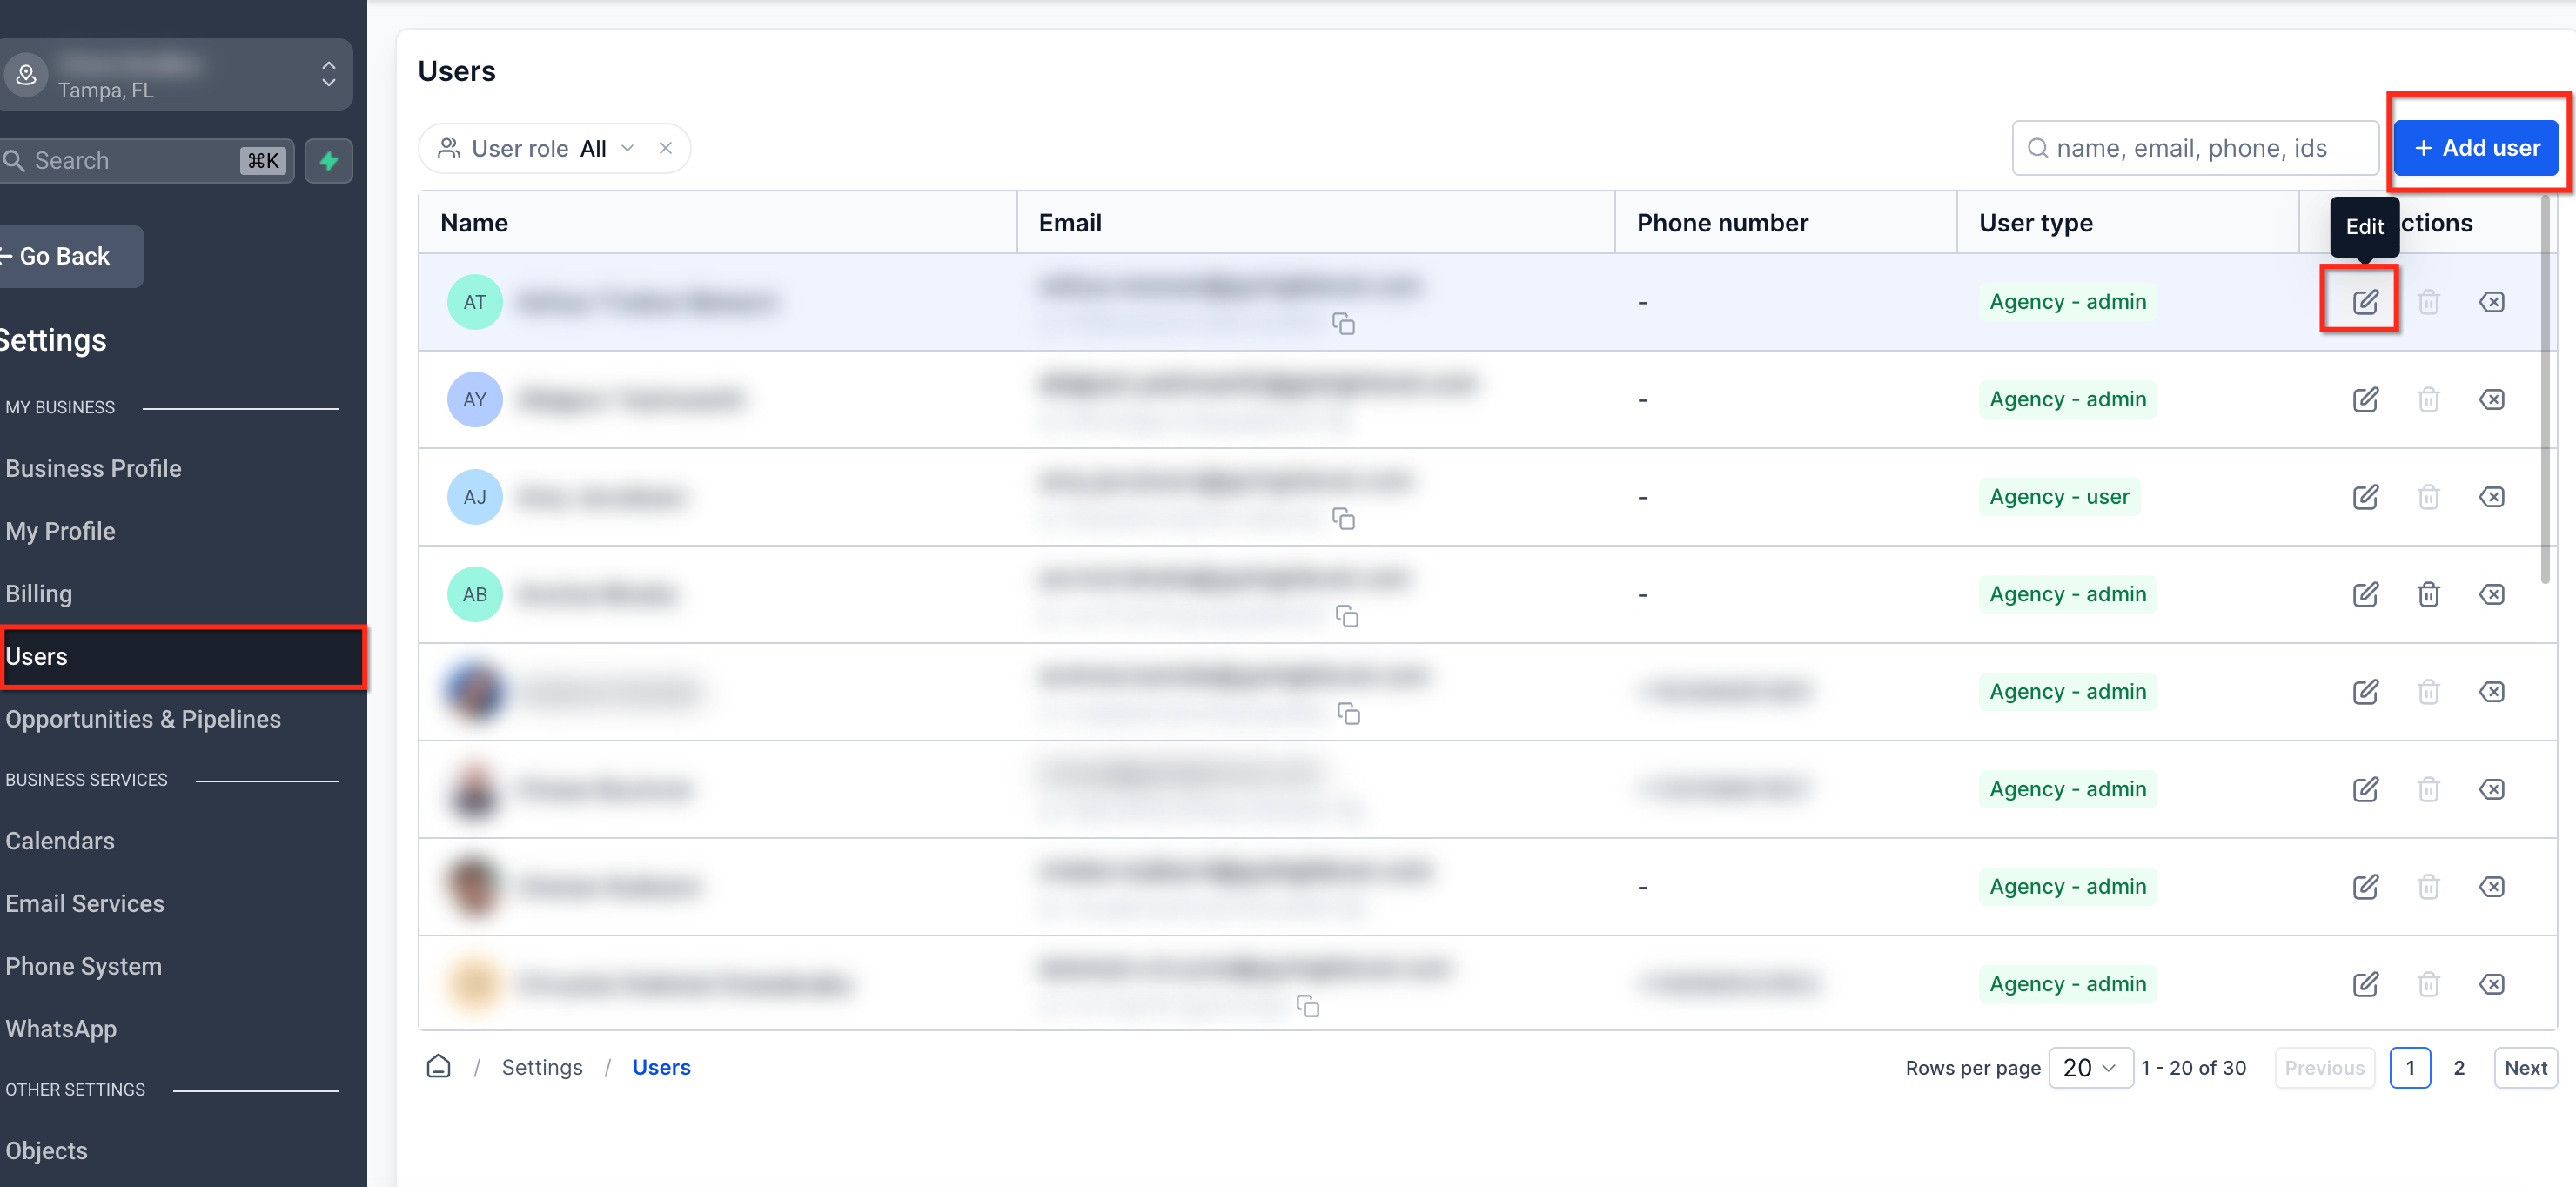Image resolution: width=2576 pixels, height=1187 pixels.
Task: Click Settings in the breadcrumb
Action: tap(541, 1067)
